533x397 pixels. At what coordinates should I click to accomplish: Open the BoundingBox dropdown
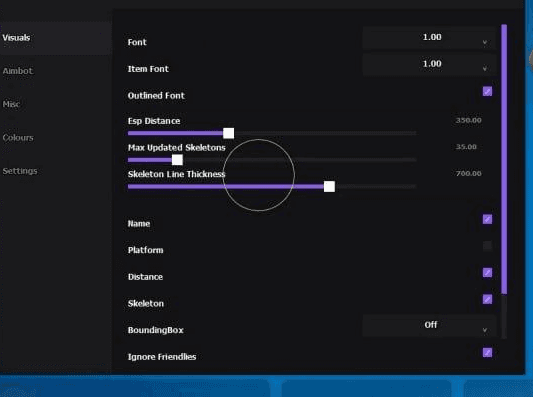pyautogui.click(x=429, y=325)
